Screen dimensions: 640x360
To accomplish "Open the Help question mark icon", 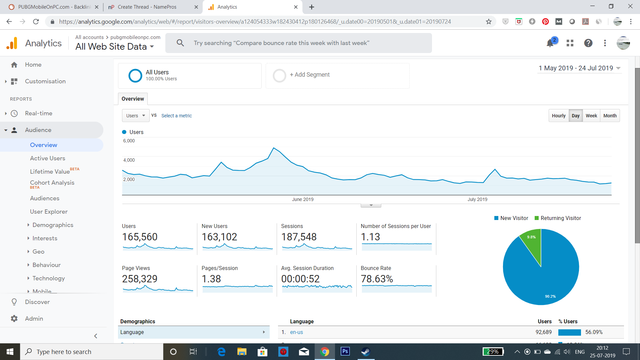I will (x=588, y=43).
